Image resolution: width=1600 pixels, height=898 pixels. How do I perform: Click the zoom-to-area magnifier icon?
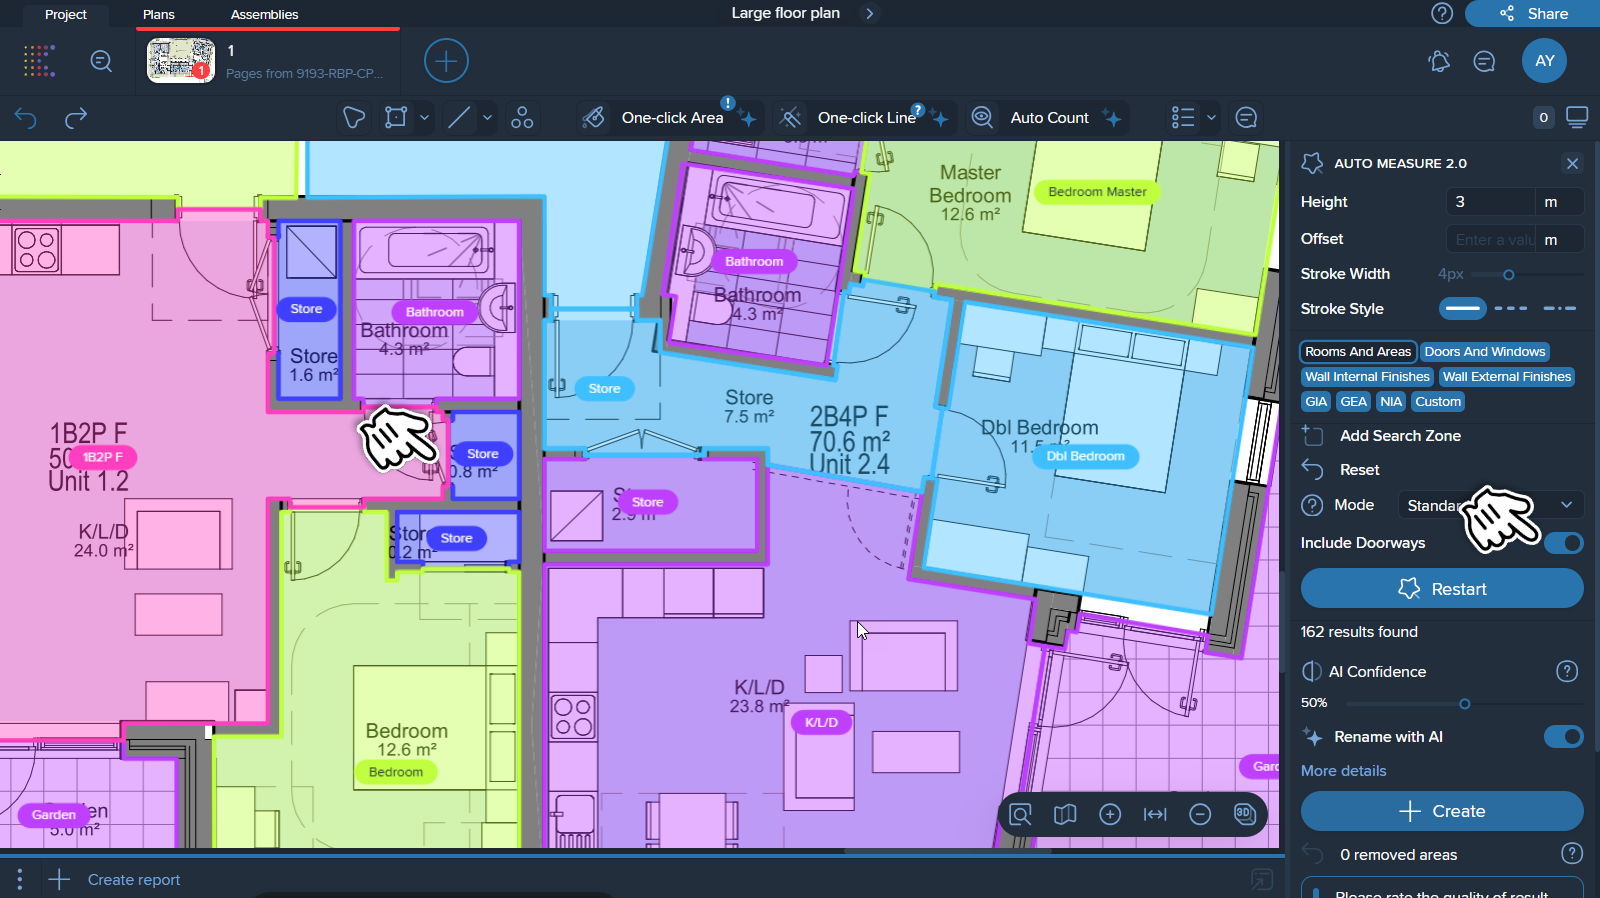pos(1020,814)
